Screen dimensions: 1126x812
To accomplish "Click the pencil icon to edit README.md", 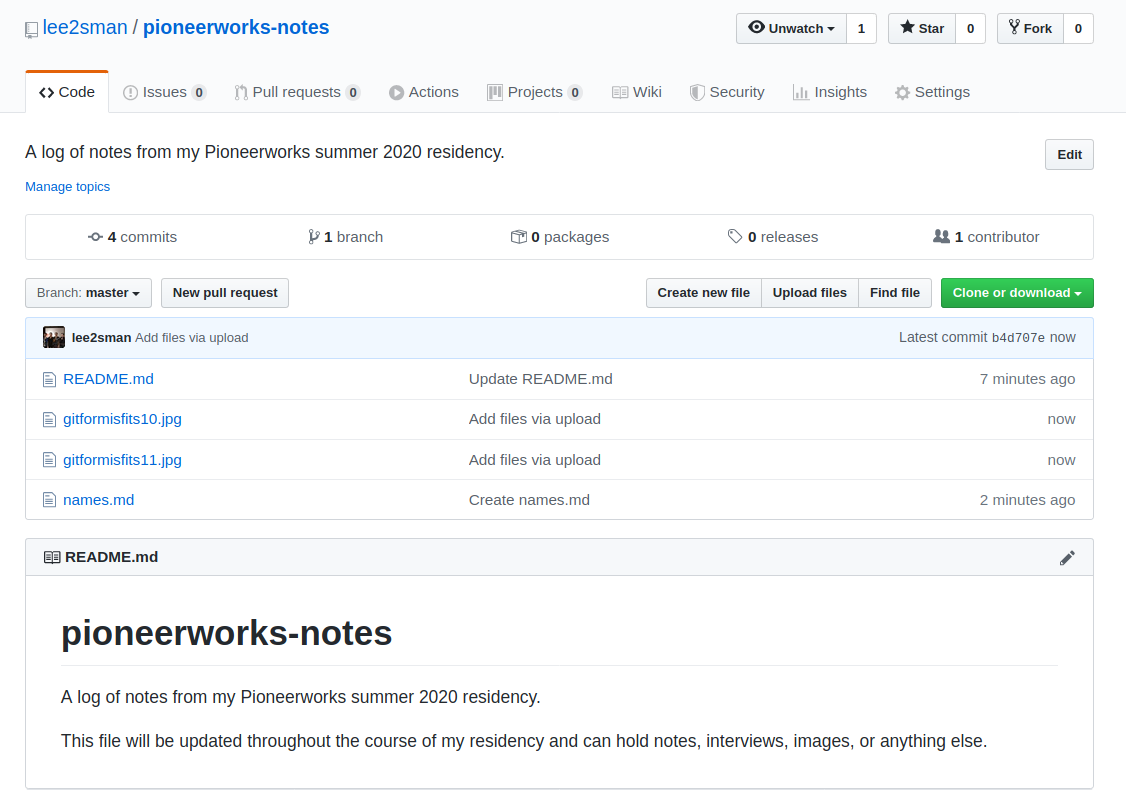I will (1067, 558).
